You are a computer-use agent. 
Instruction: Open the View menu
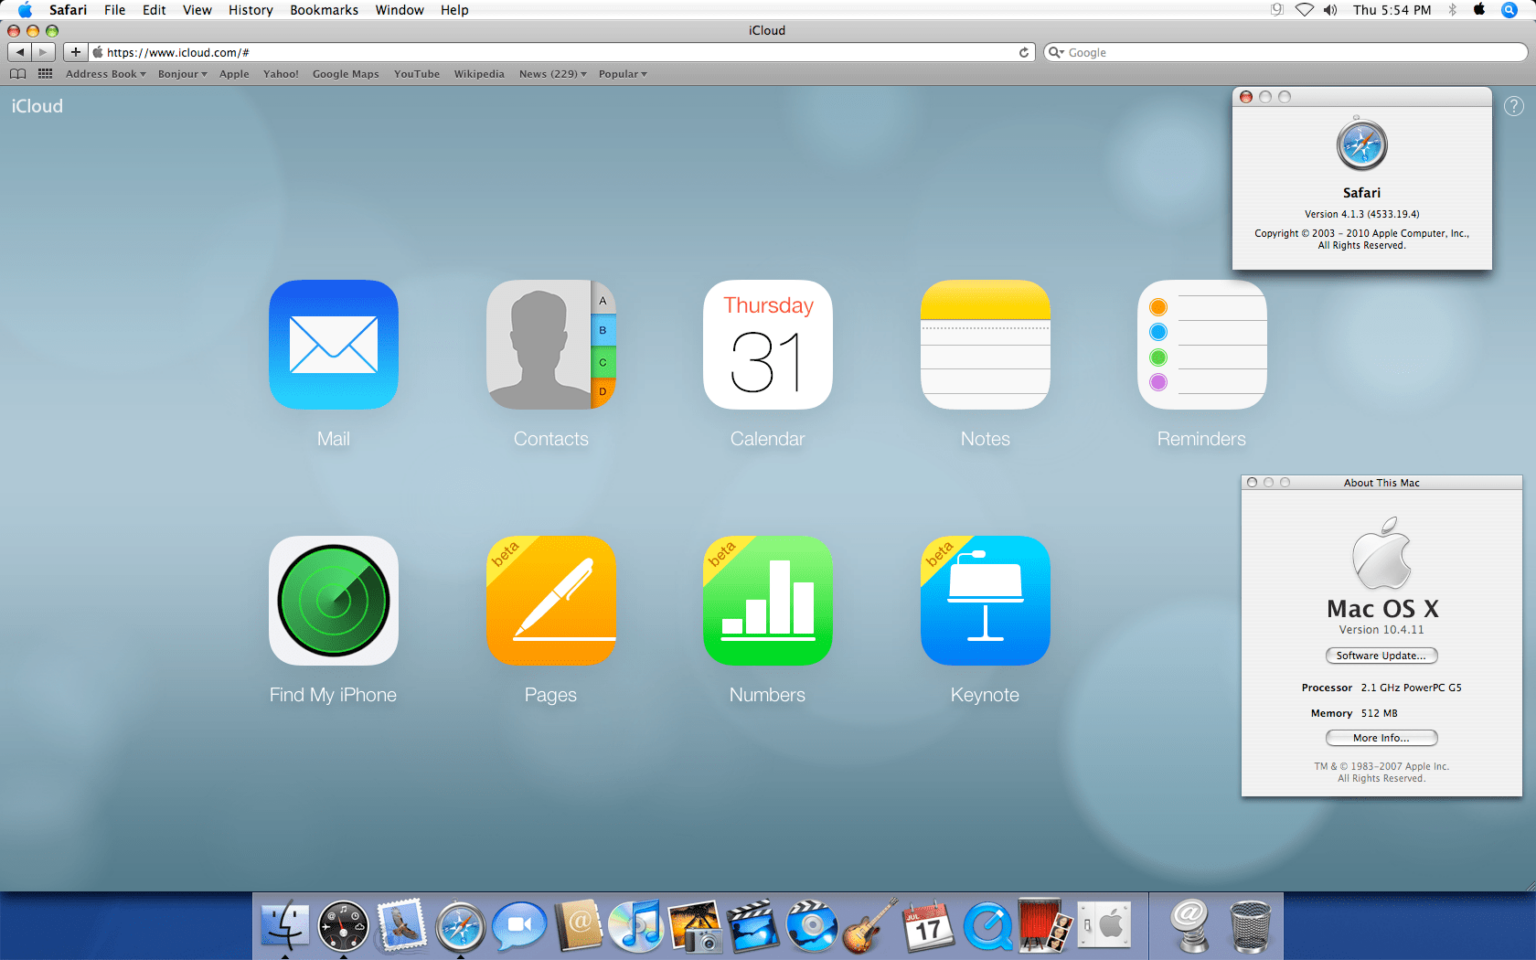coord(197,10)
